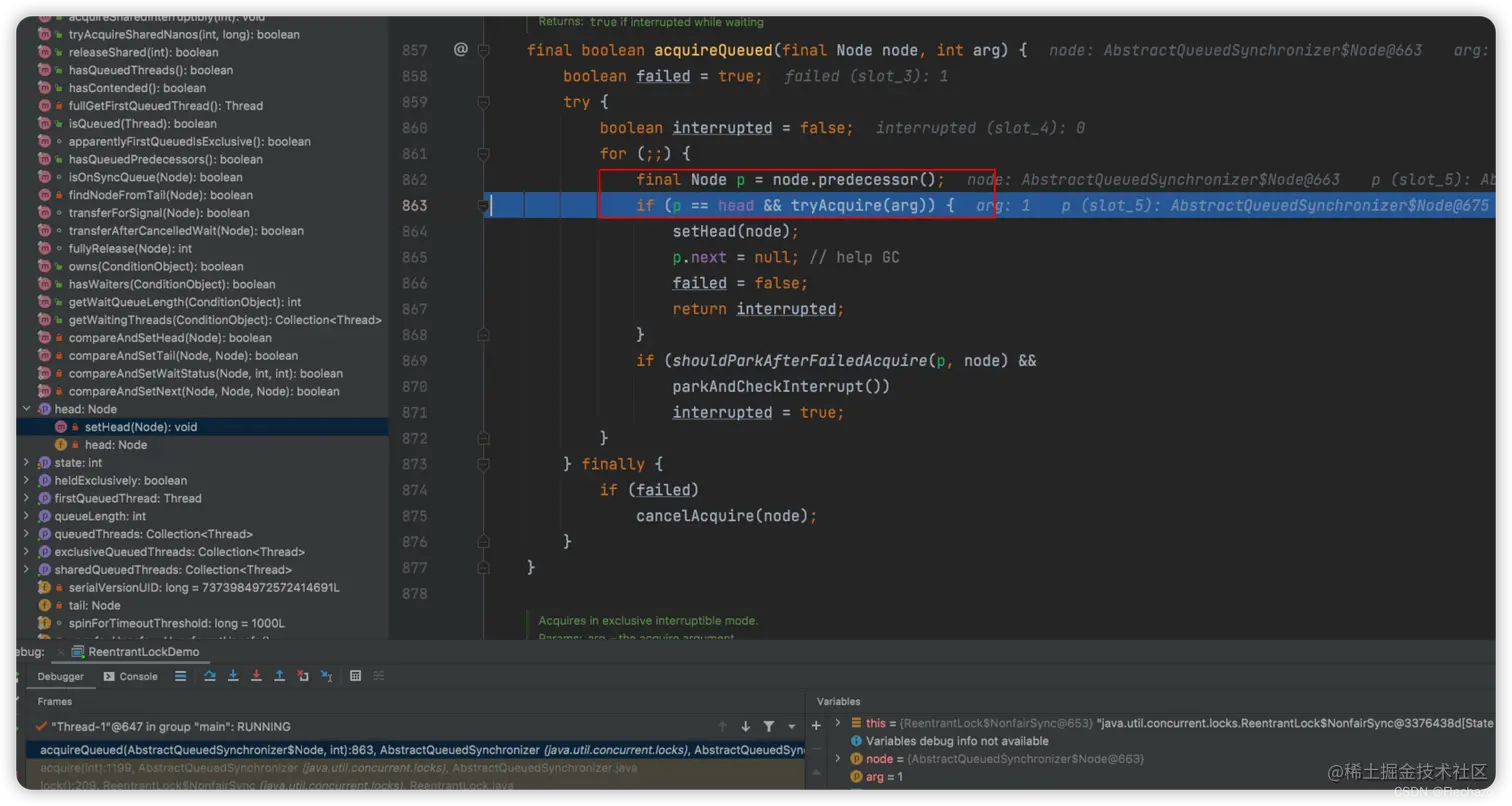The width and height of the screenshot is (1512, 806).
Task: Select fullGetFirstQueuedThread(): Thread method
Action: (x=166, y=106)
